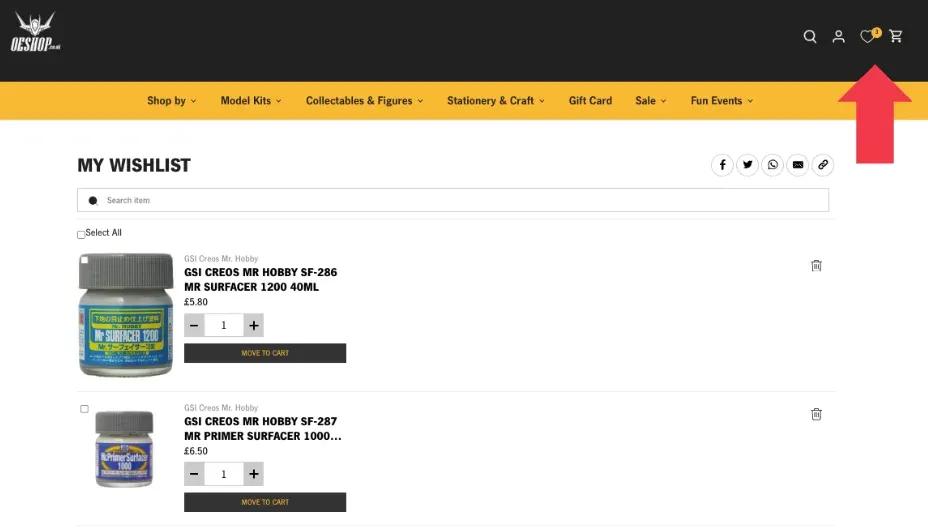Move Mr Surfacer 1200 to cart
The height and width of the screenshot is (528, 928).
click(x=265, y=353)
